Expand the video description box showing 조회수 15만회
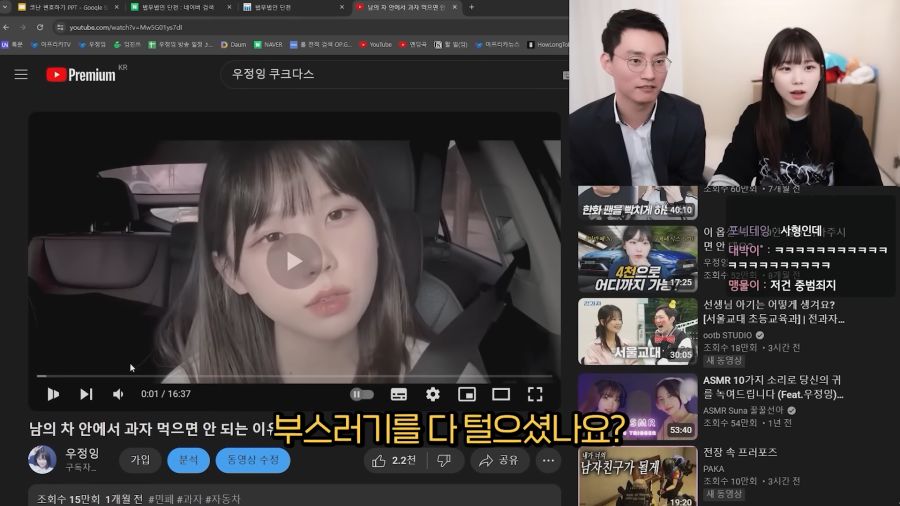The image size is (900, 506). point(294,496)
